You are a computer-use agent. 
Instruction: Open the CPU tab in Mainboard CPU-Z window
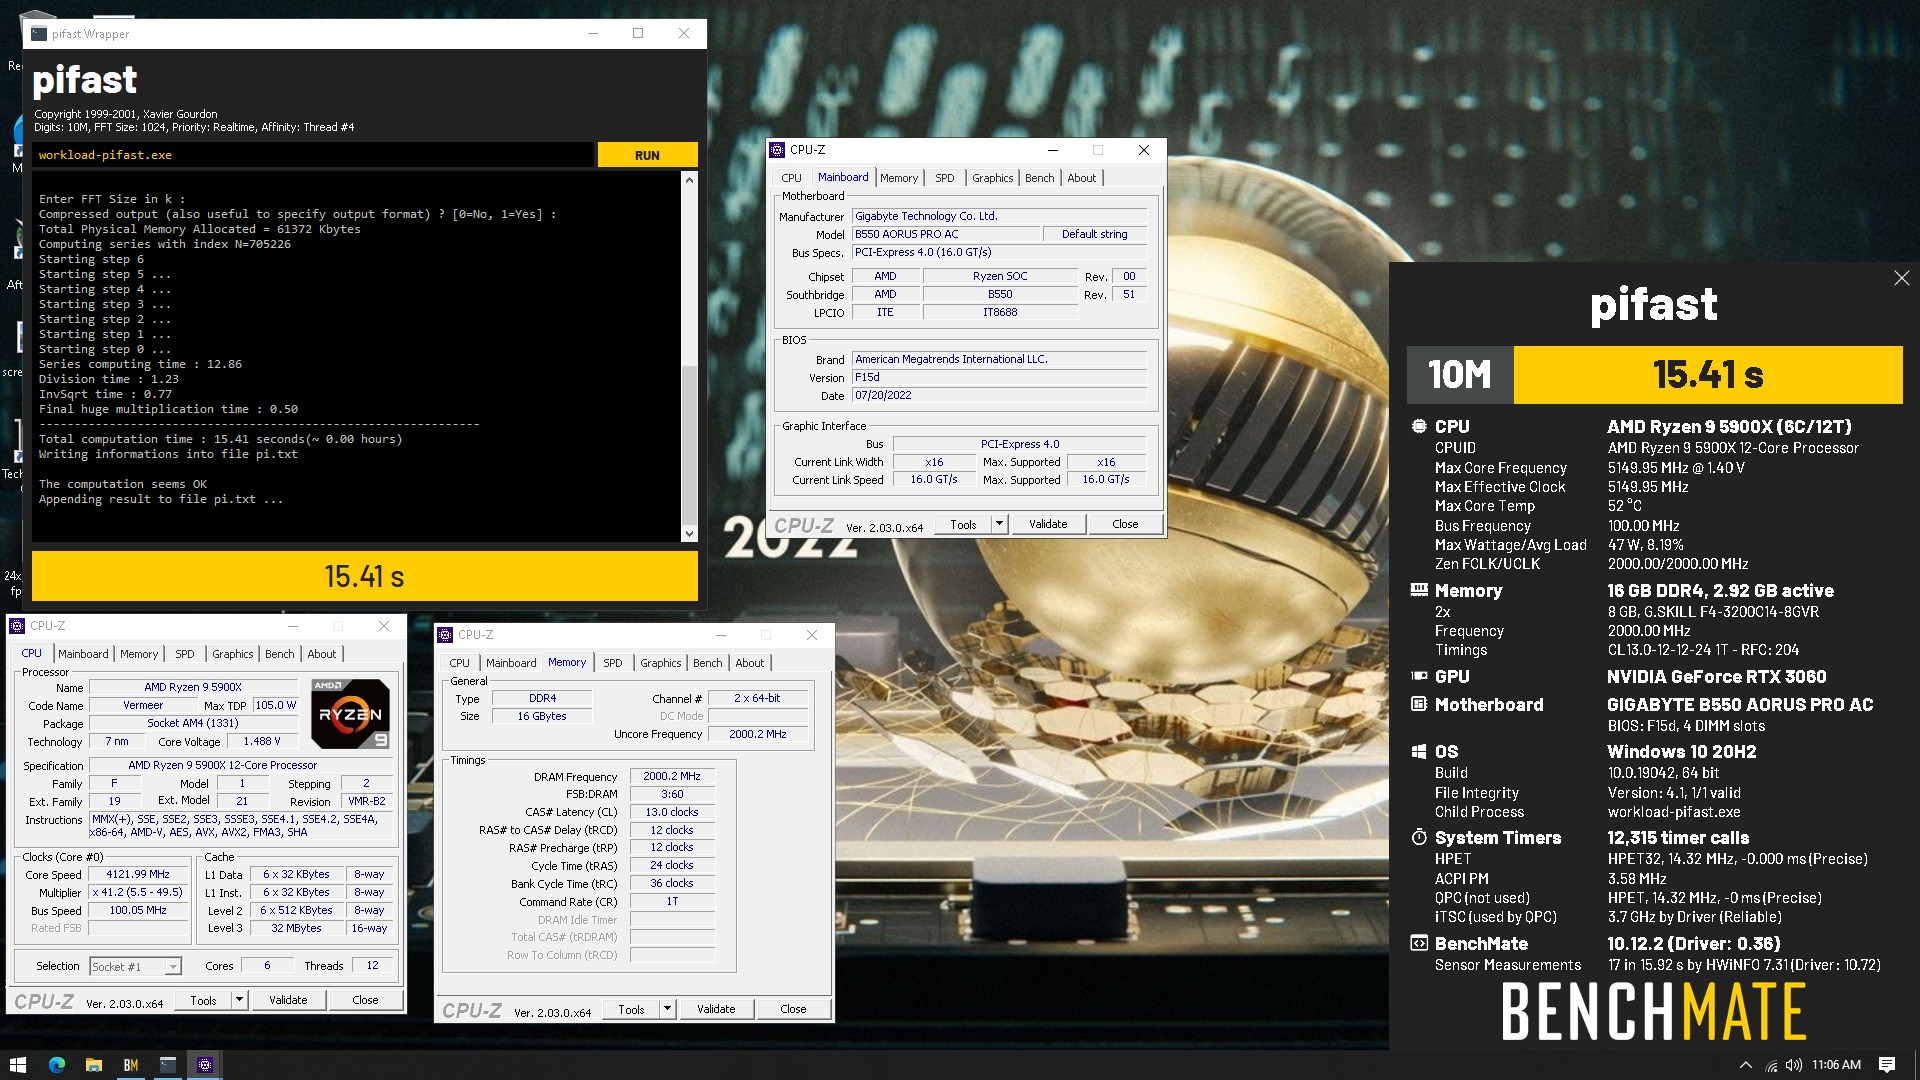791,178
